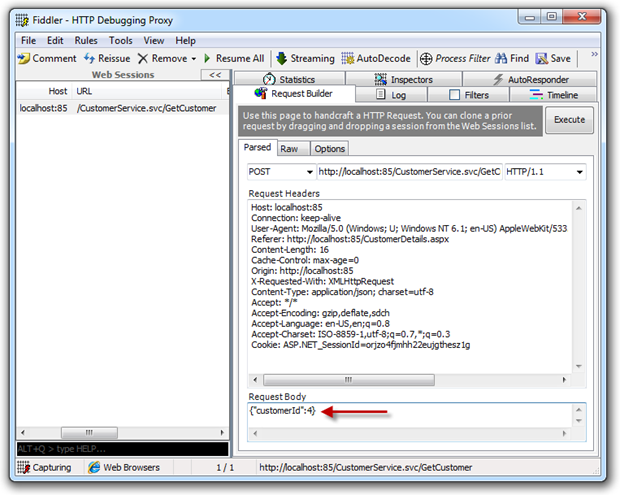Toggle AutoDecode icon
This screenshot has height=495, width=620.
348,59
